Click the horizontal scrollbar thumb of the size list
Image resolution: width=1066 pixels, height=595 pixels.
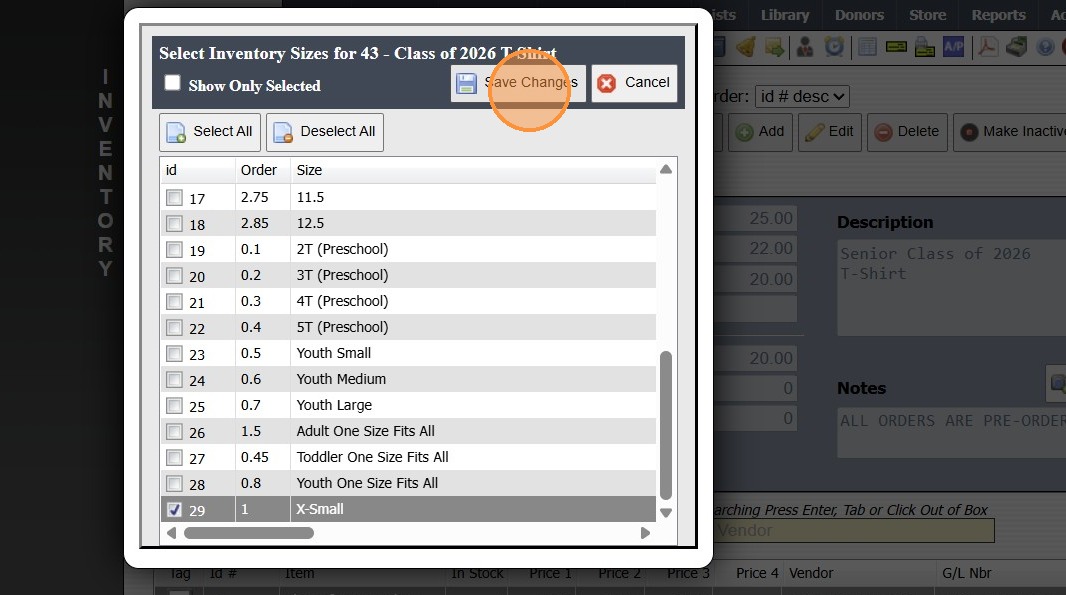click(x=249, y=533)
